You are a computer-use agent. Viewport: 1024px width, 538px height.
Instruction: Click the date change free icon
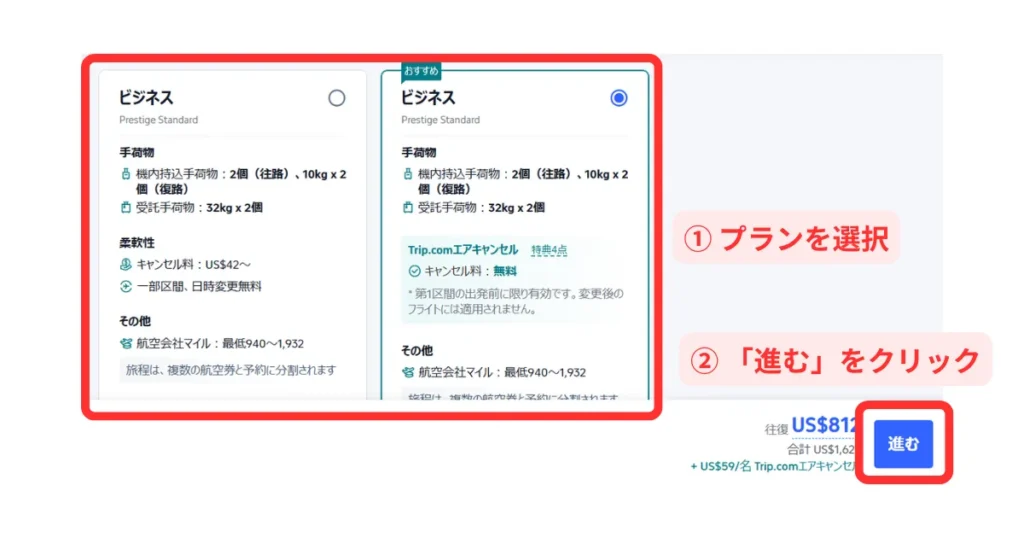point(125,286)
